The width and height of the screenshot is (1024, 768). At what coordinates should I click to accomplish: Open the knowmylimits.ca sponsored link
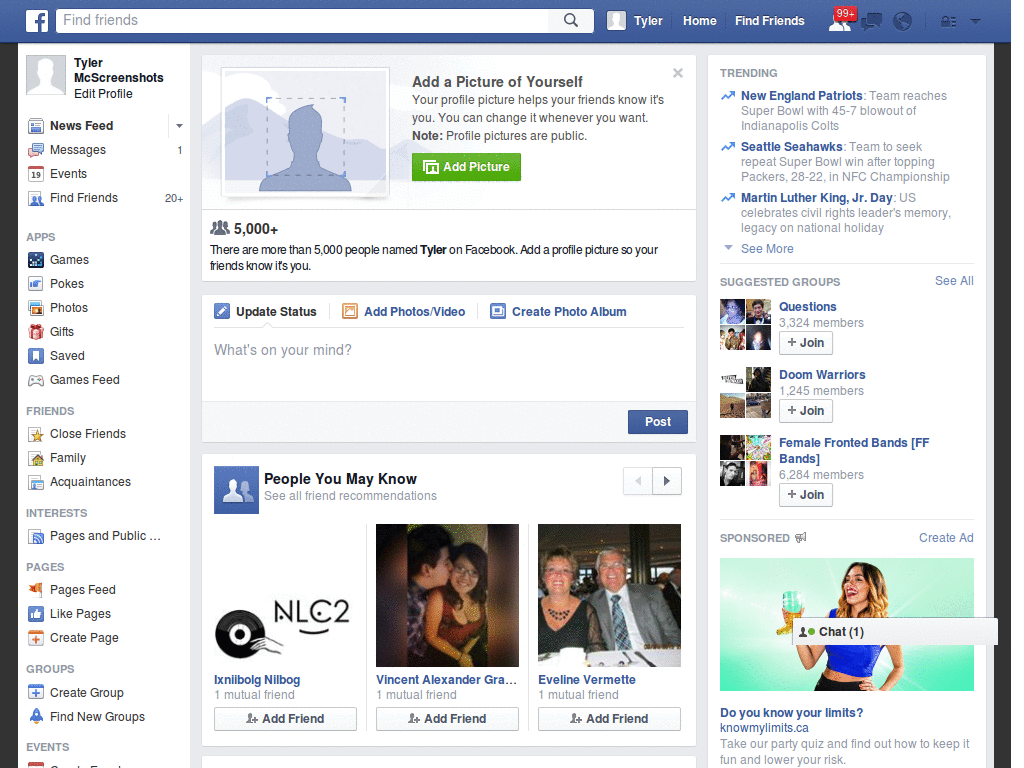(764, 728)
